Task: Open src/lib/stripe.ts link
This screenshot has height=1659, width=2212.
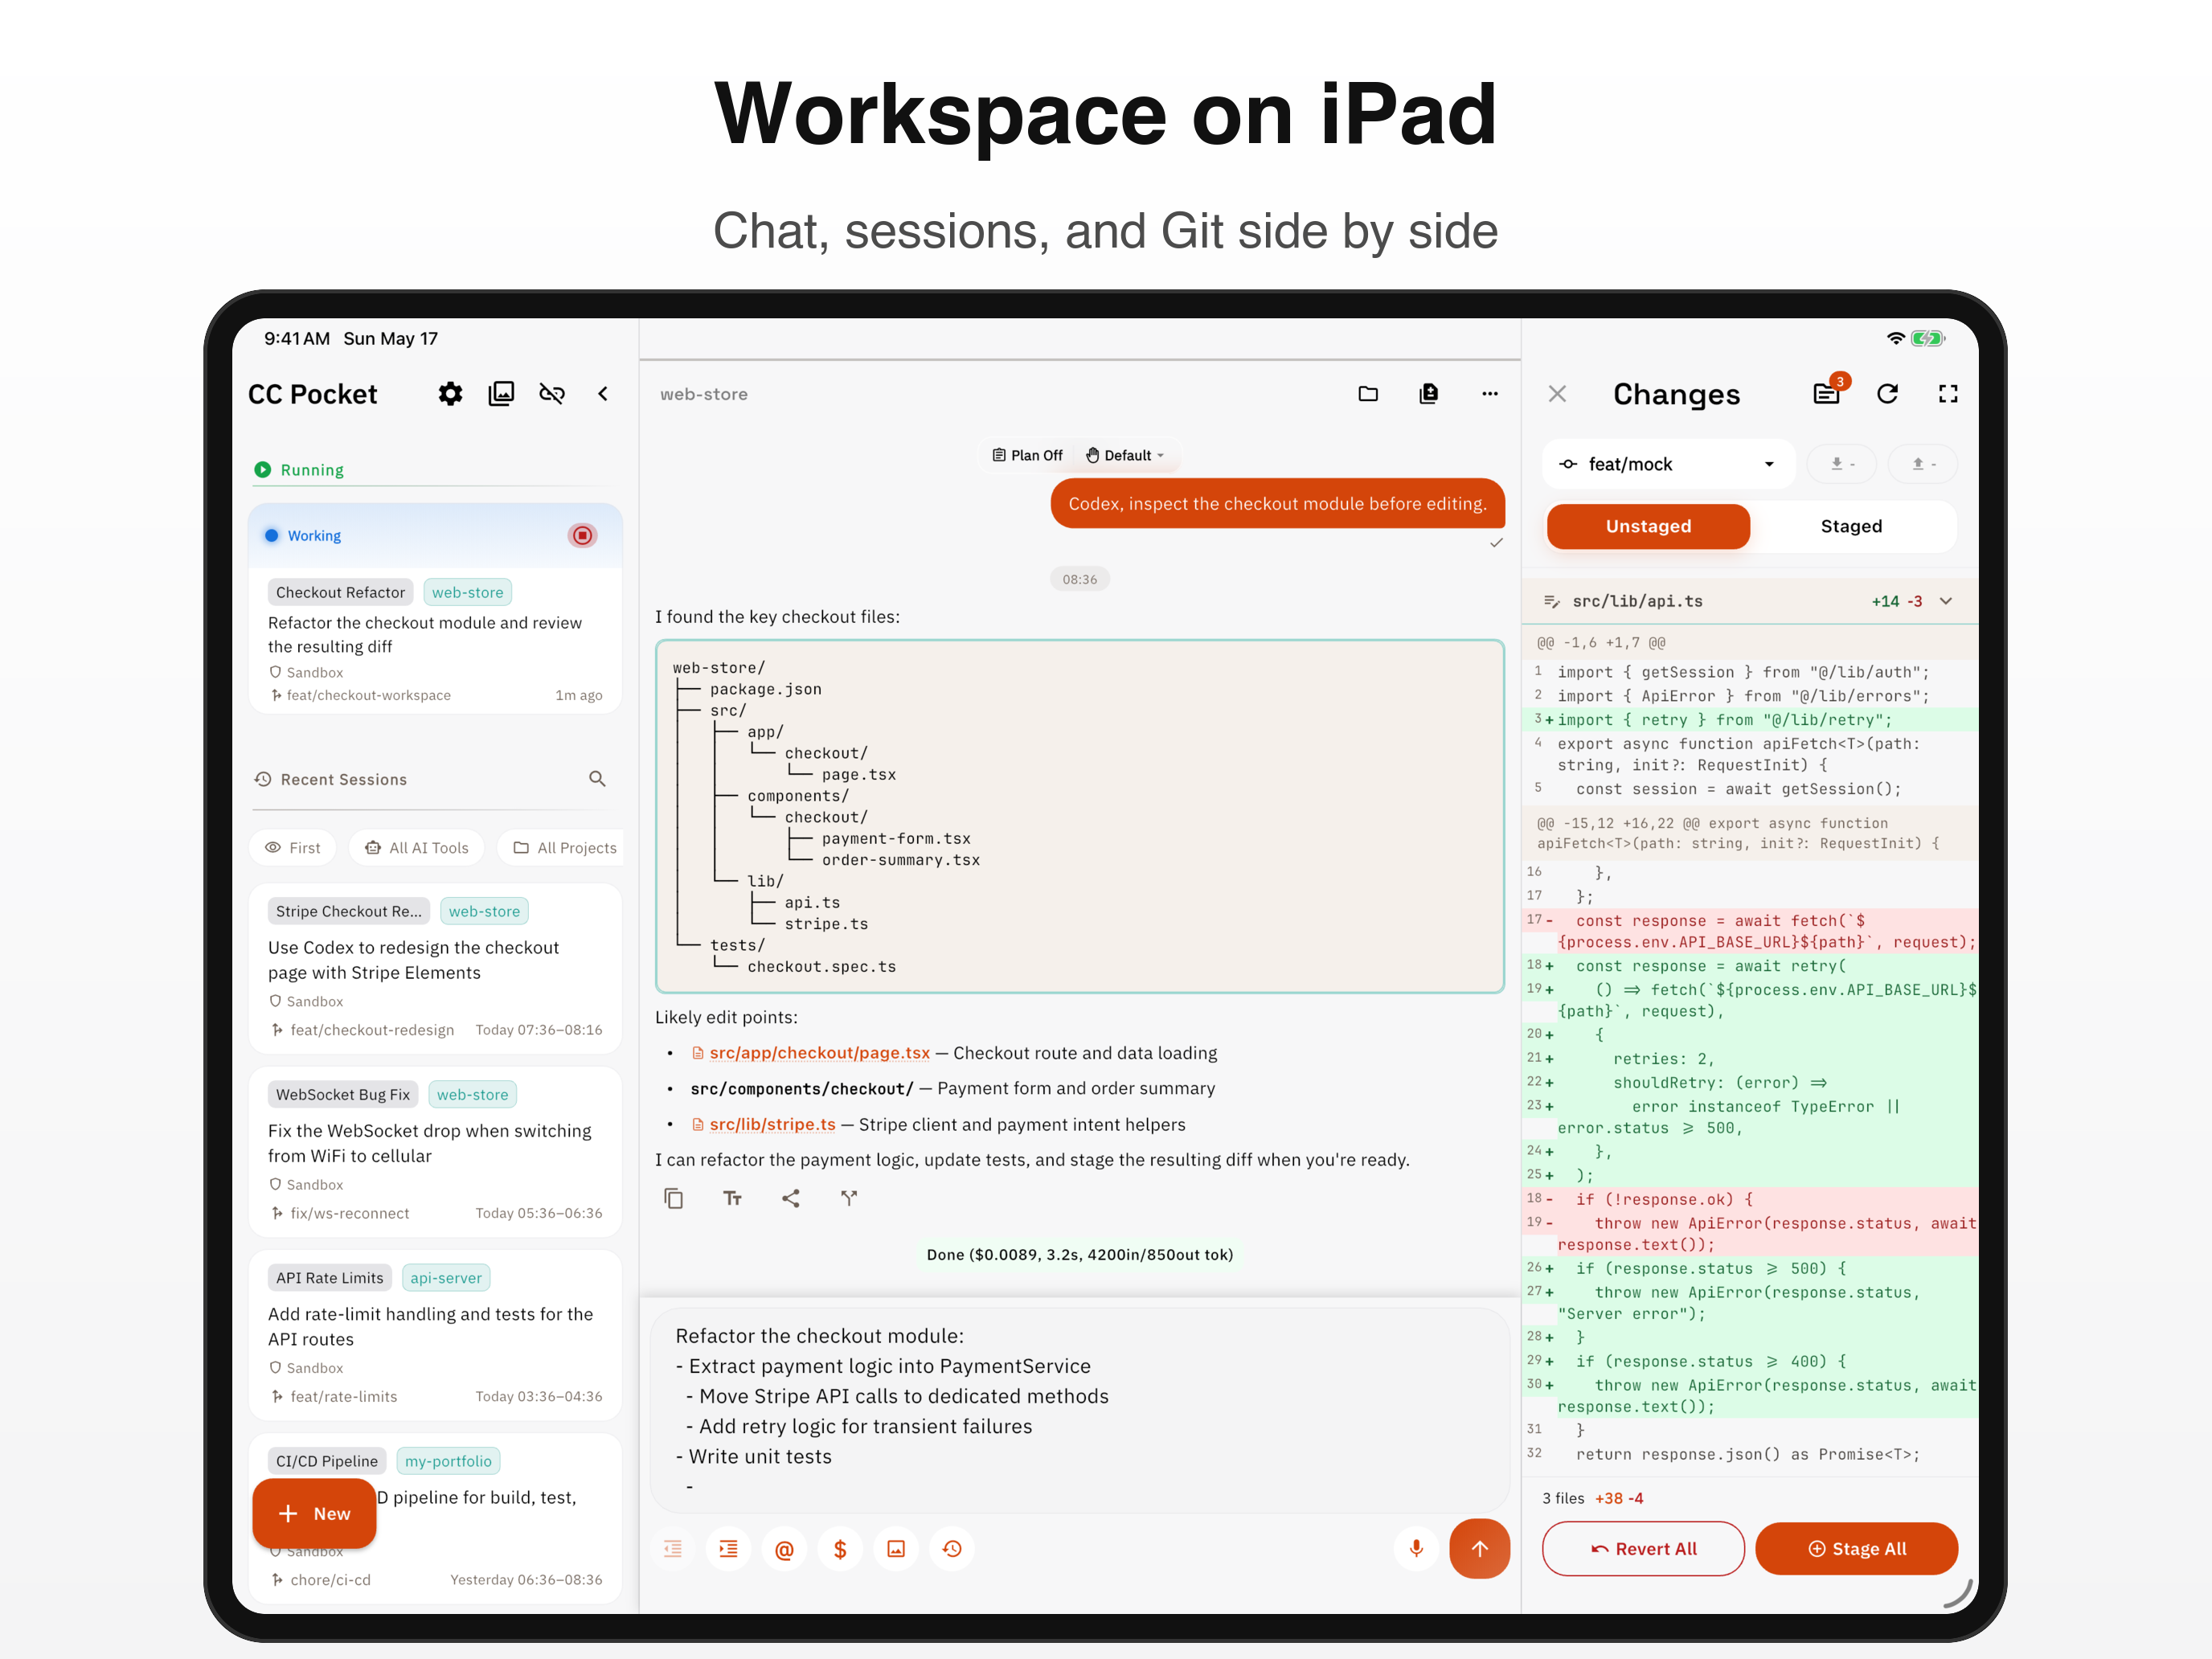Action: 773,1124
